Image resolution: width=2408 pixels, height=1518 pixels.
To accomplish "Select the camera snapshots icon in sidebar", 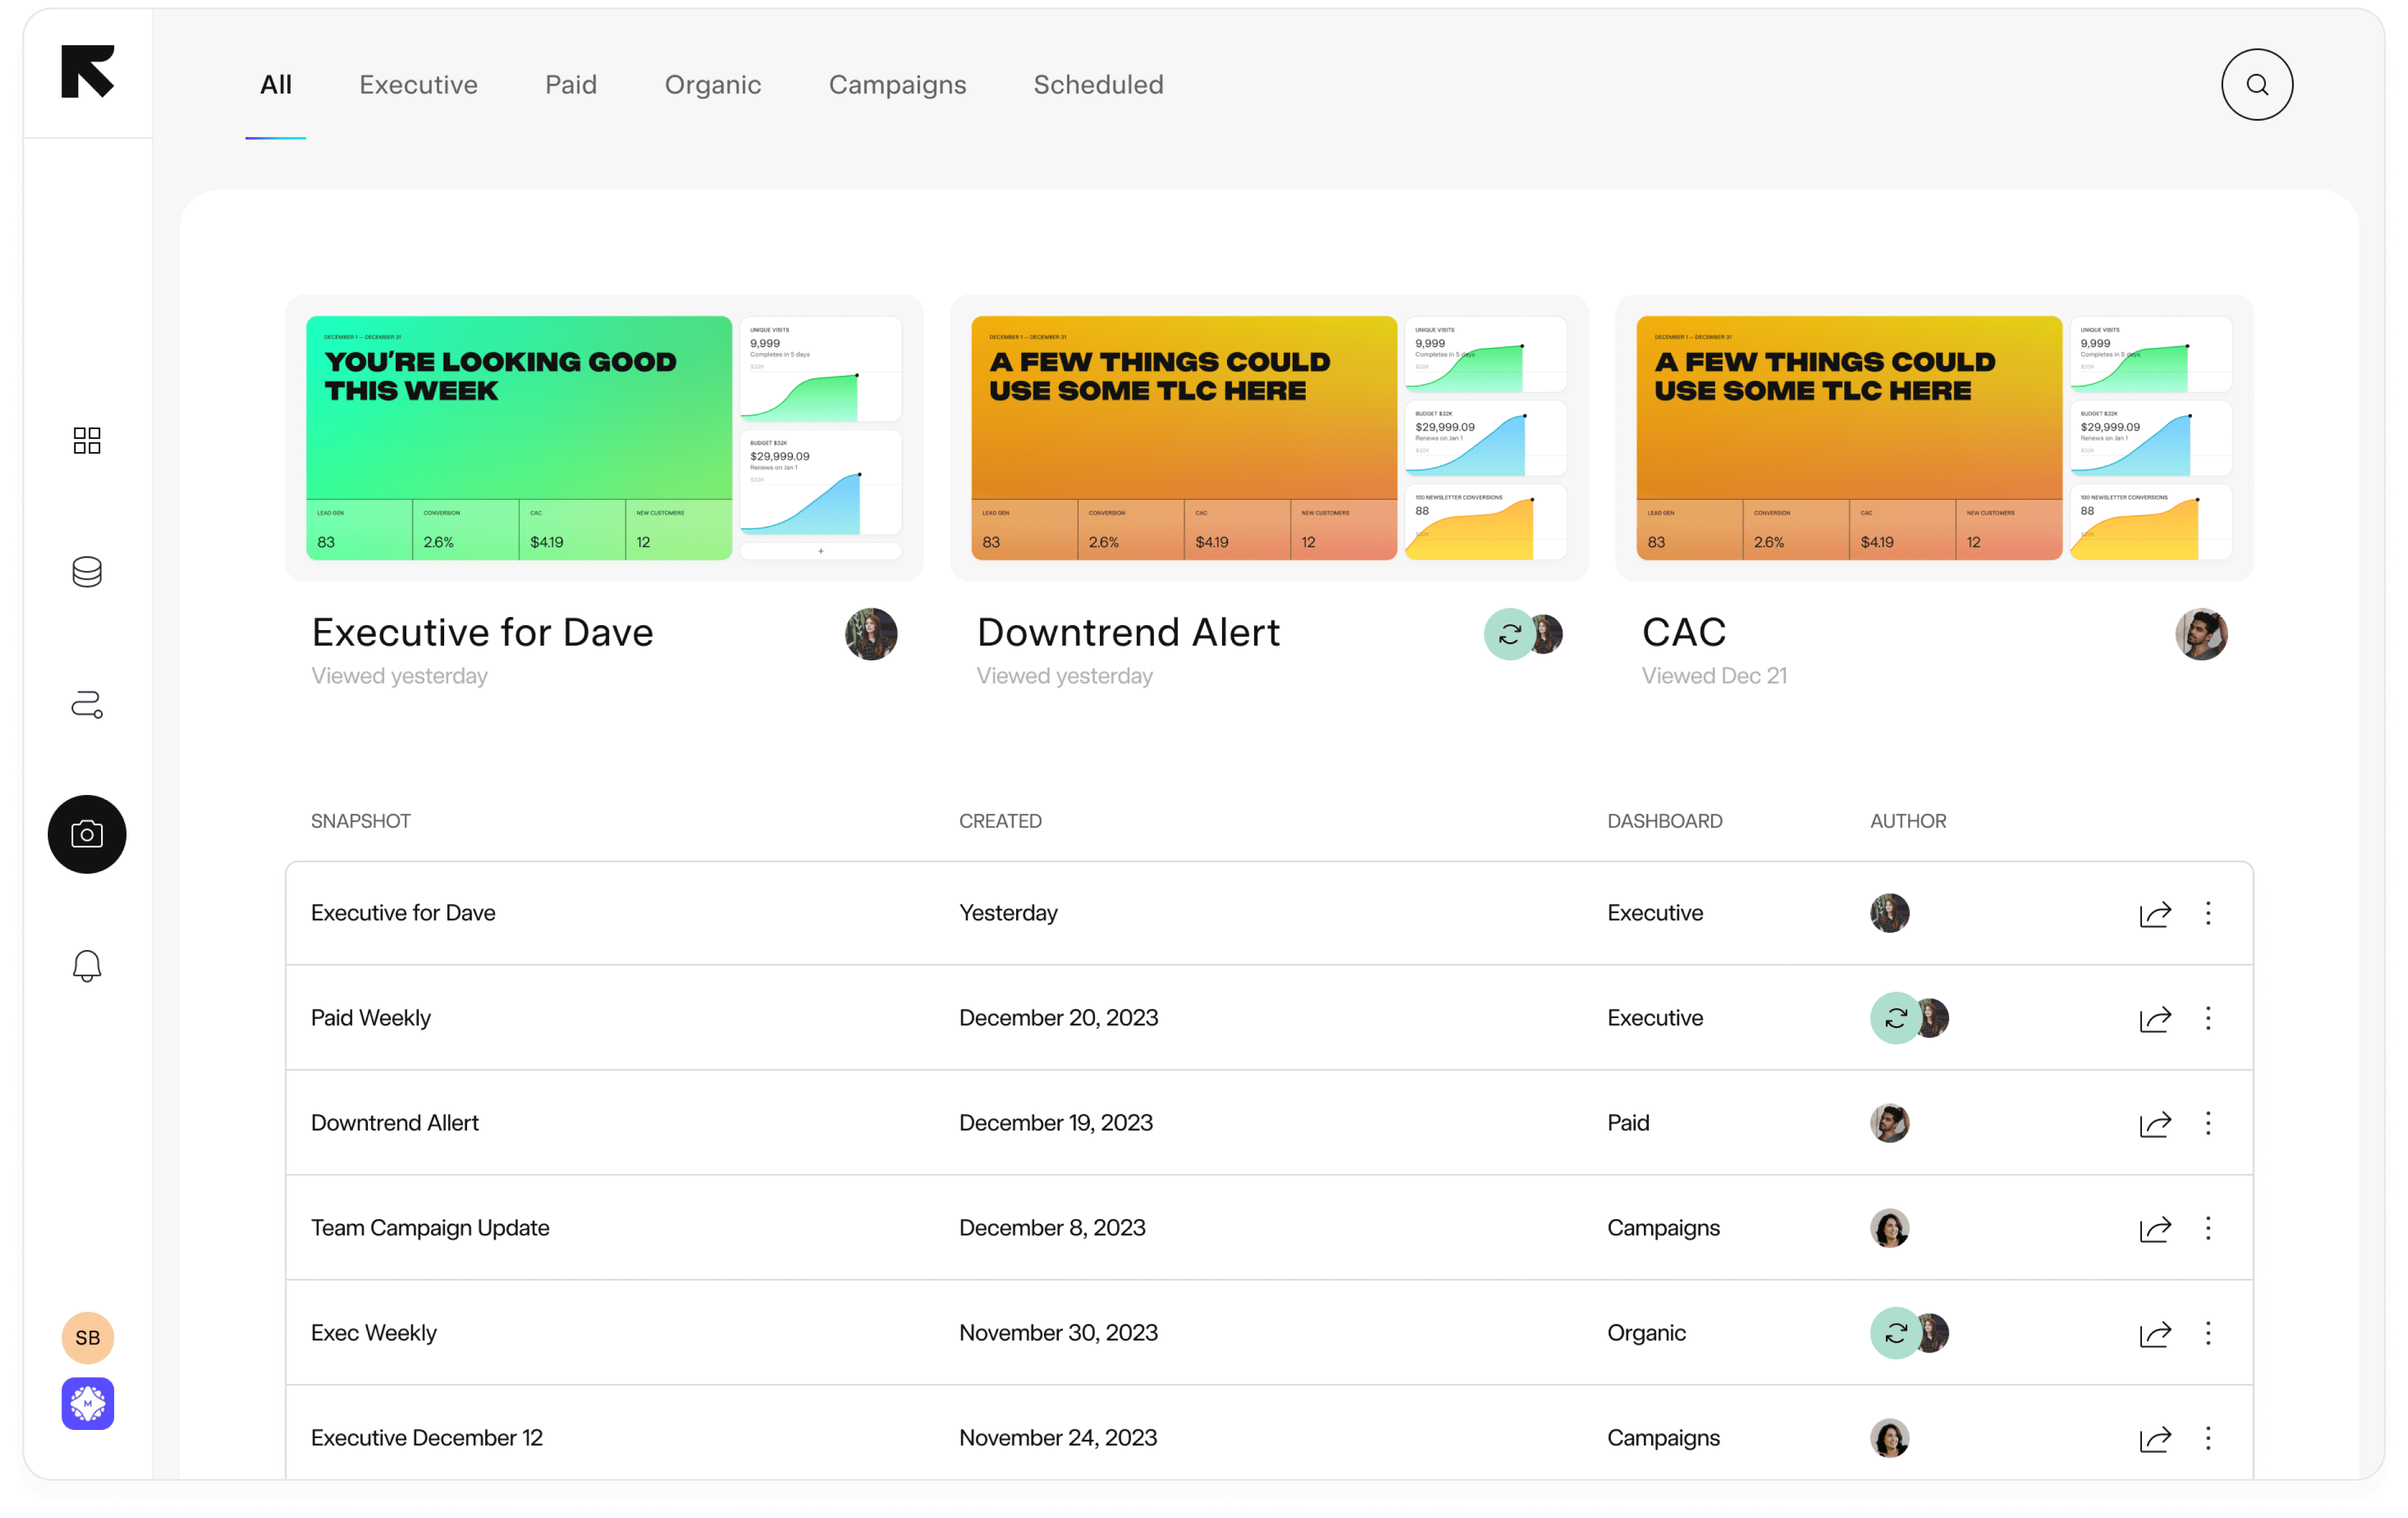I will (x=87, y=834).
